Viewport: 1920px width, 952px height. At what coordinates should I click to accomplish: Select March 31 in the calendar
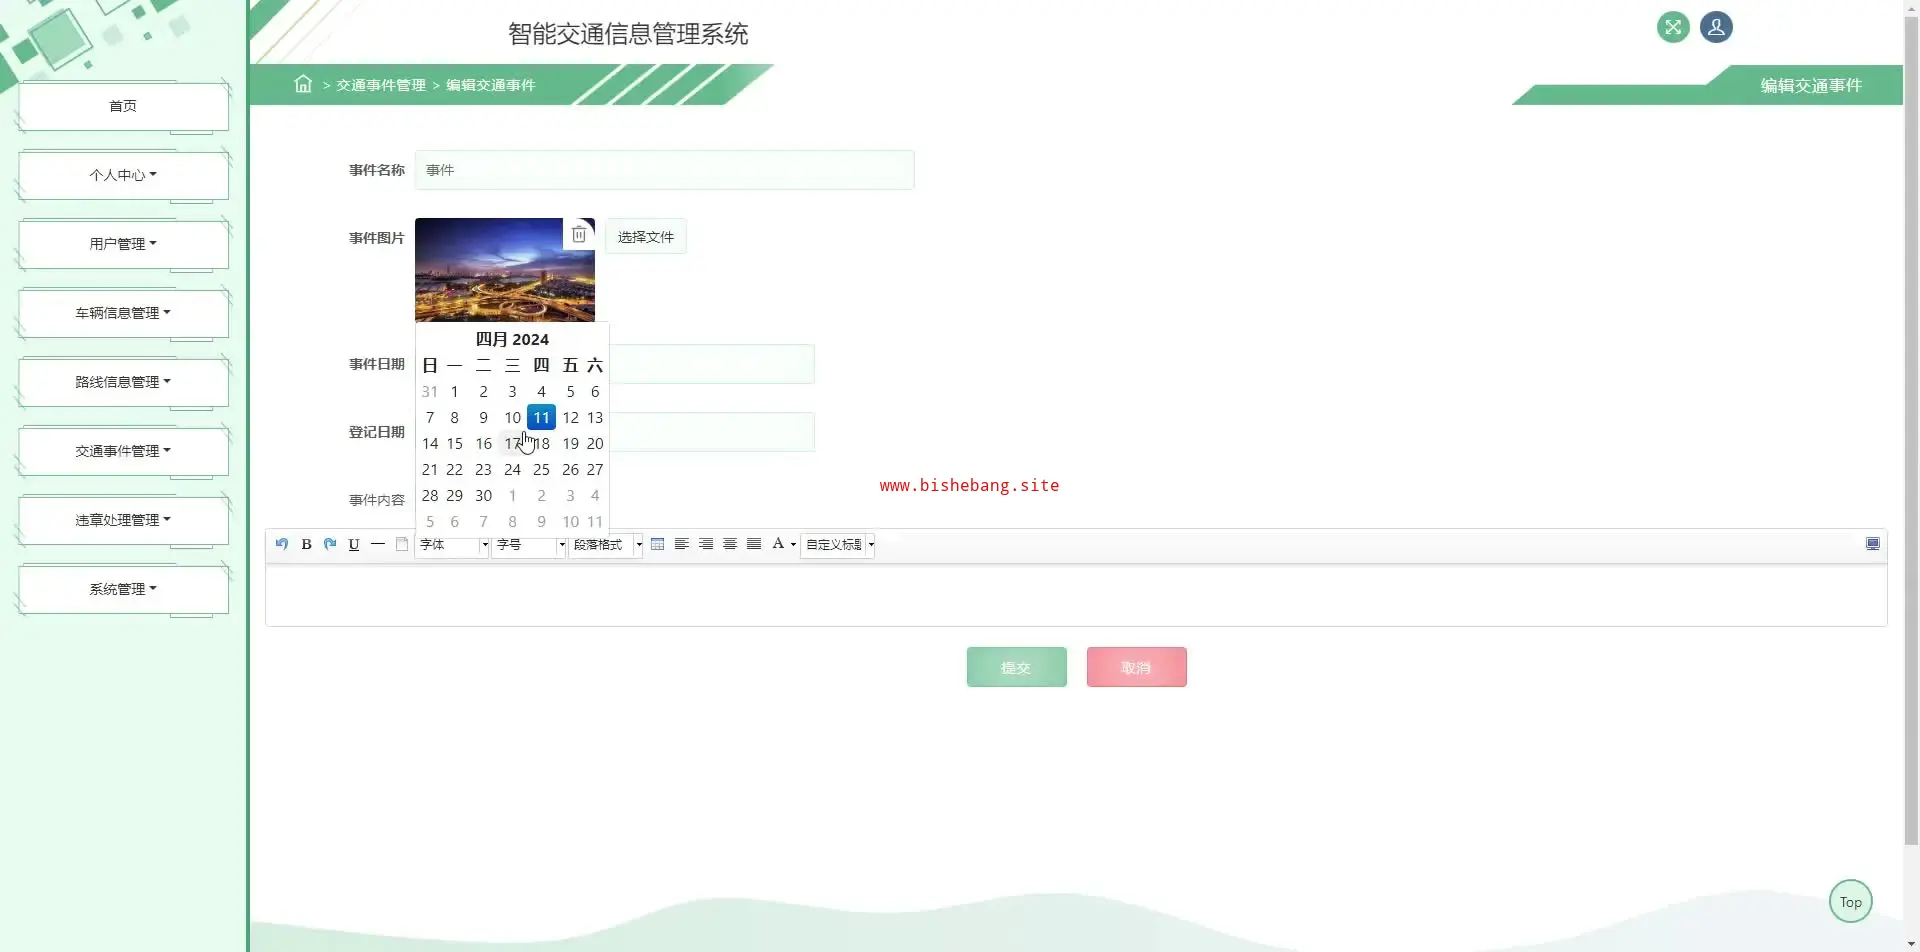430,391
